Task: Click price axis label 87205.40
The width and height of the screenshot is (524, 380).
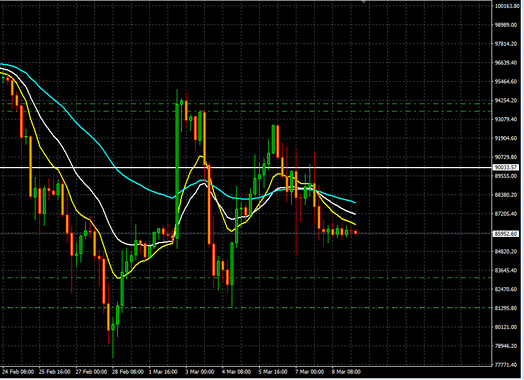Action: pyautogui.click(x=506, y=214)
